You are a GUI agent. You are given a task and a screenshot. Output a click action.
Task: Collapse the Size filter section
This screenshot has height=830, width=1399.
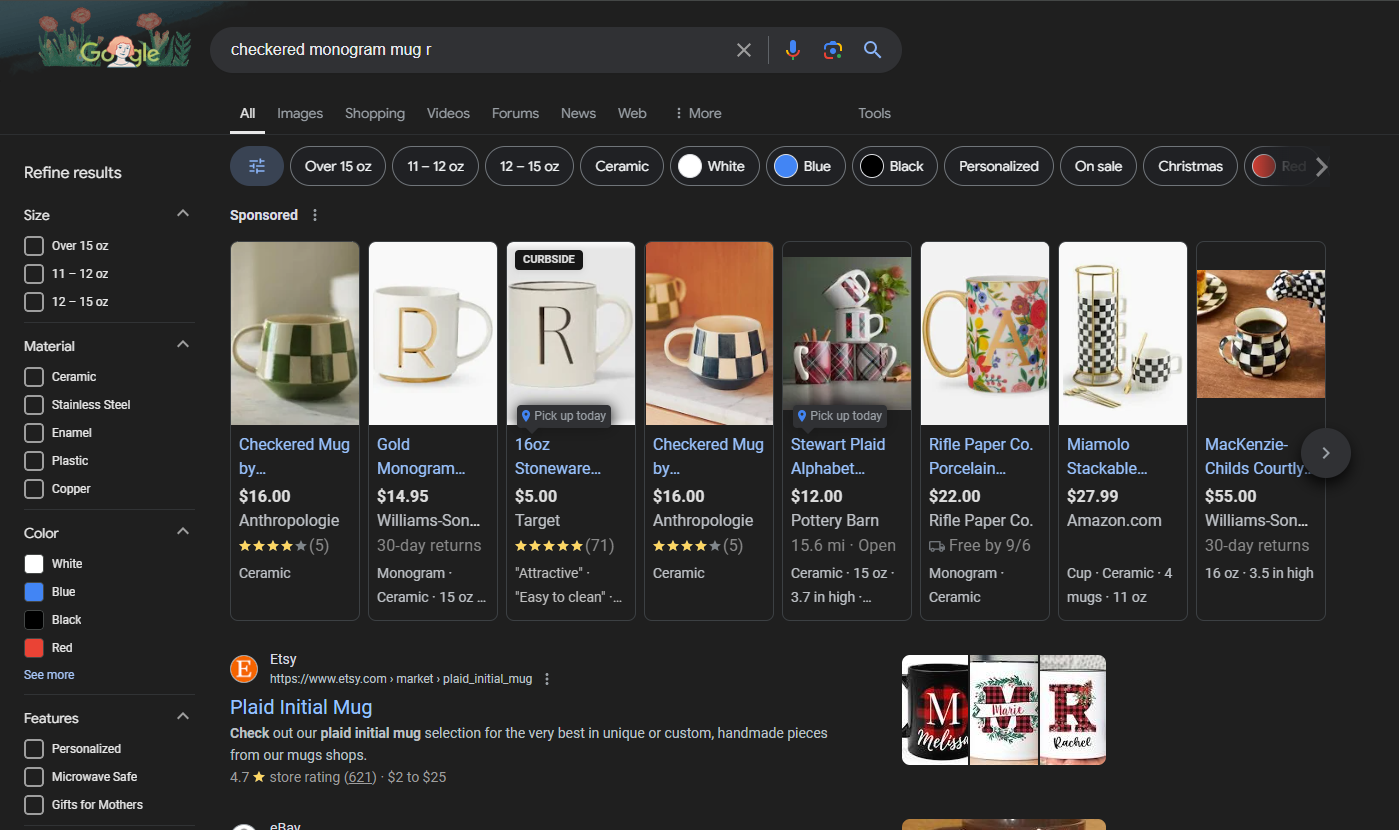pyautogui.click(x=183, y=214)
